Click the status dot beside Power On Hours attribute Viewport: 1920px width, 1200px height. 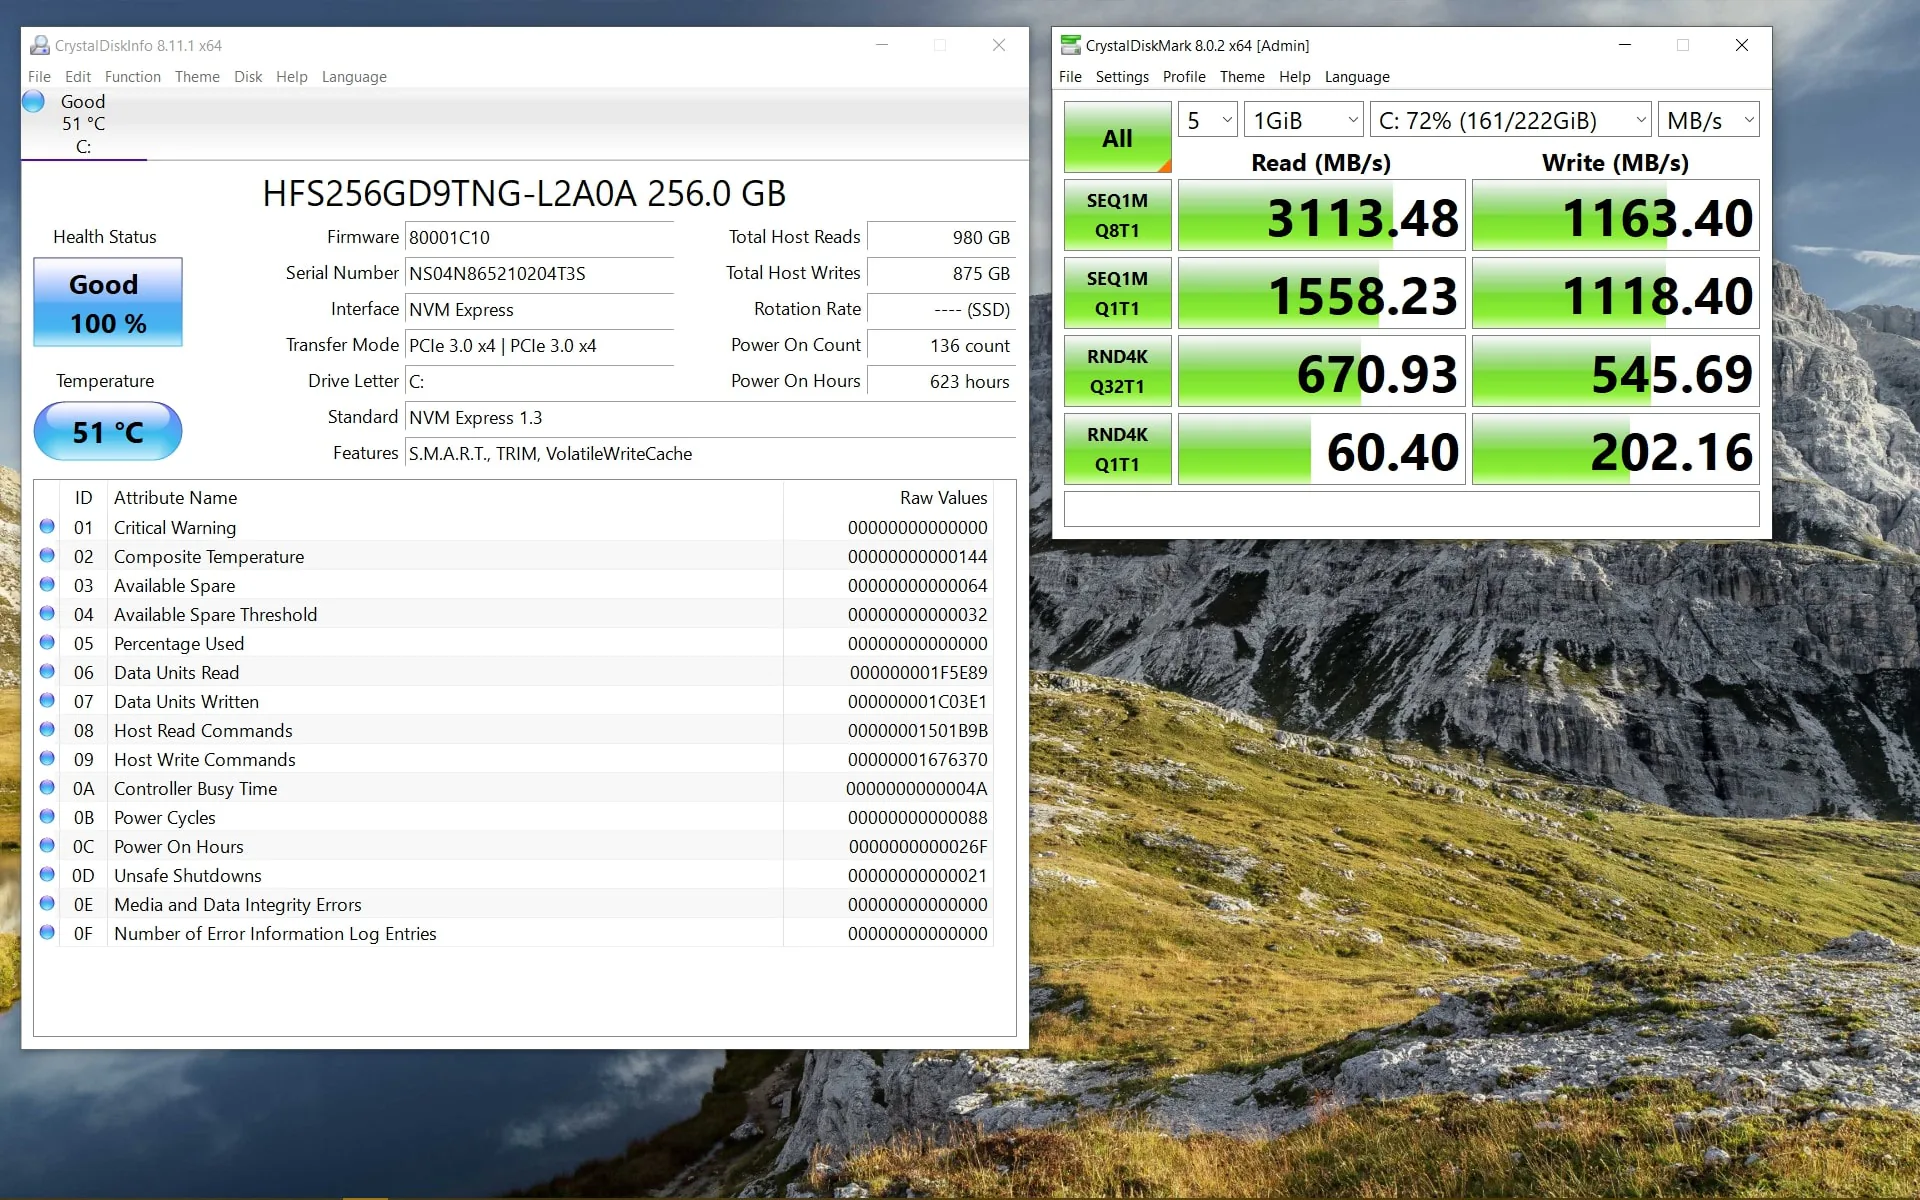tap(47, 845)
